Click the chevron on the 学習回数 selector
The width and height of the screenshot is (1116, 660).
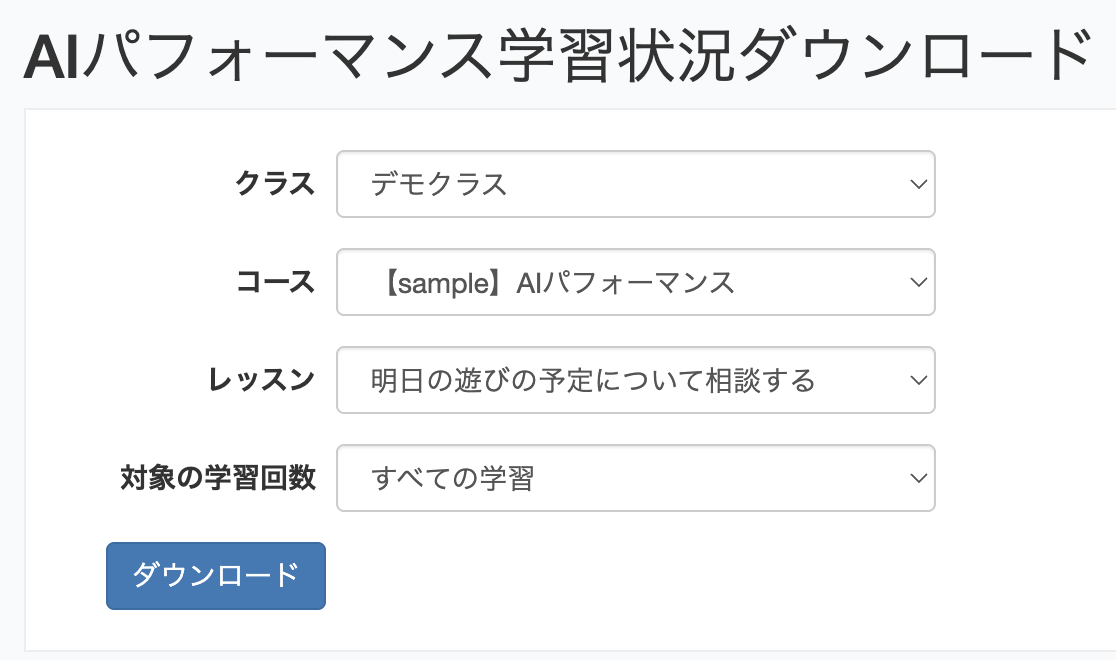click(916, 478)
